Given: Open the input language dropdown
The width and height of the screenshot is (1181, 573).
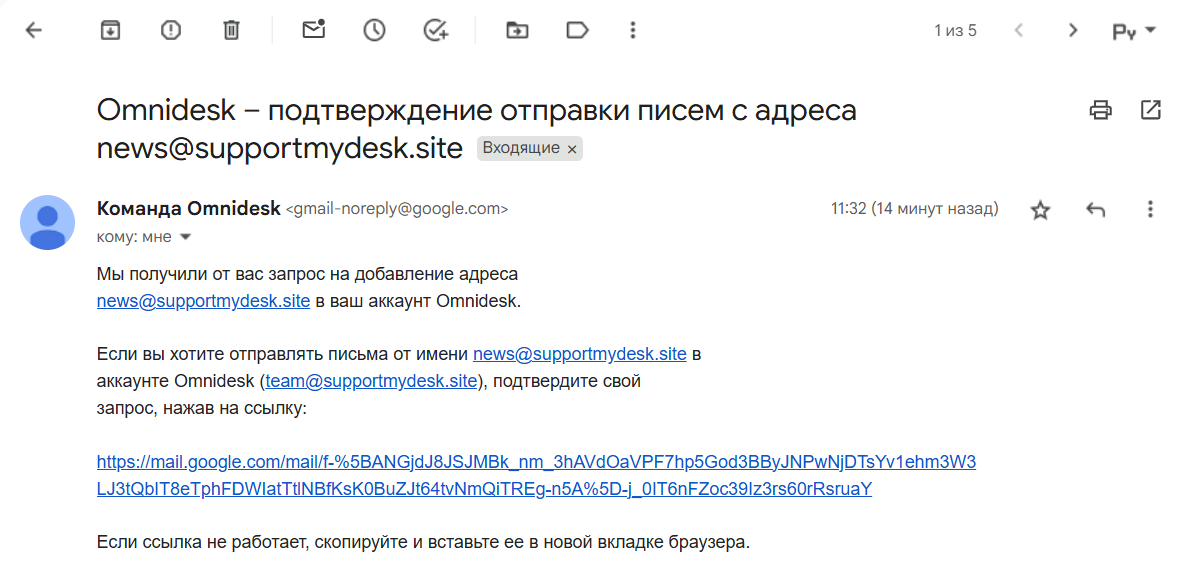Looking at the screenshot, I should coord(1134,31).
